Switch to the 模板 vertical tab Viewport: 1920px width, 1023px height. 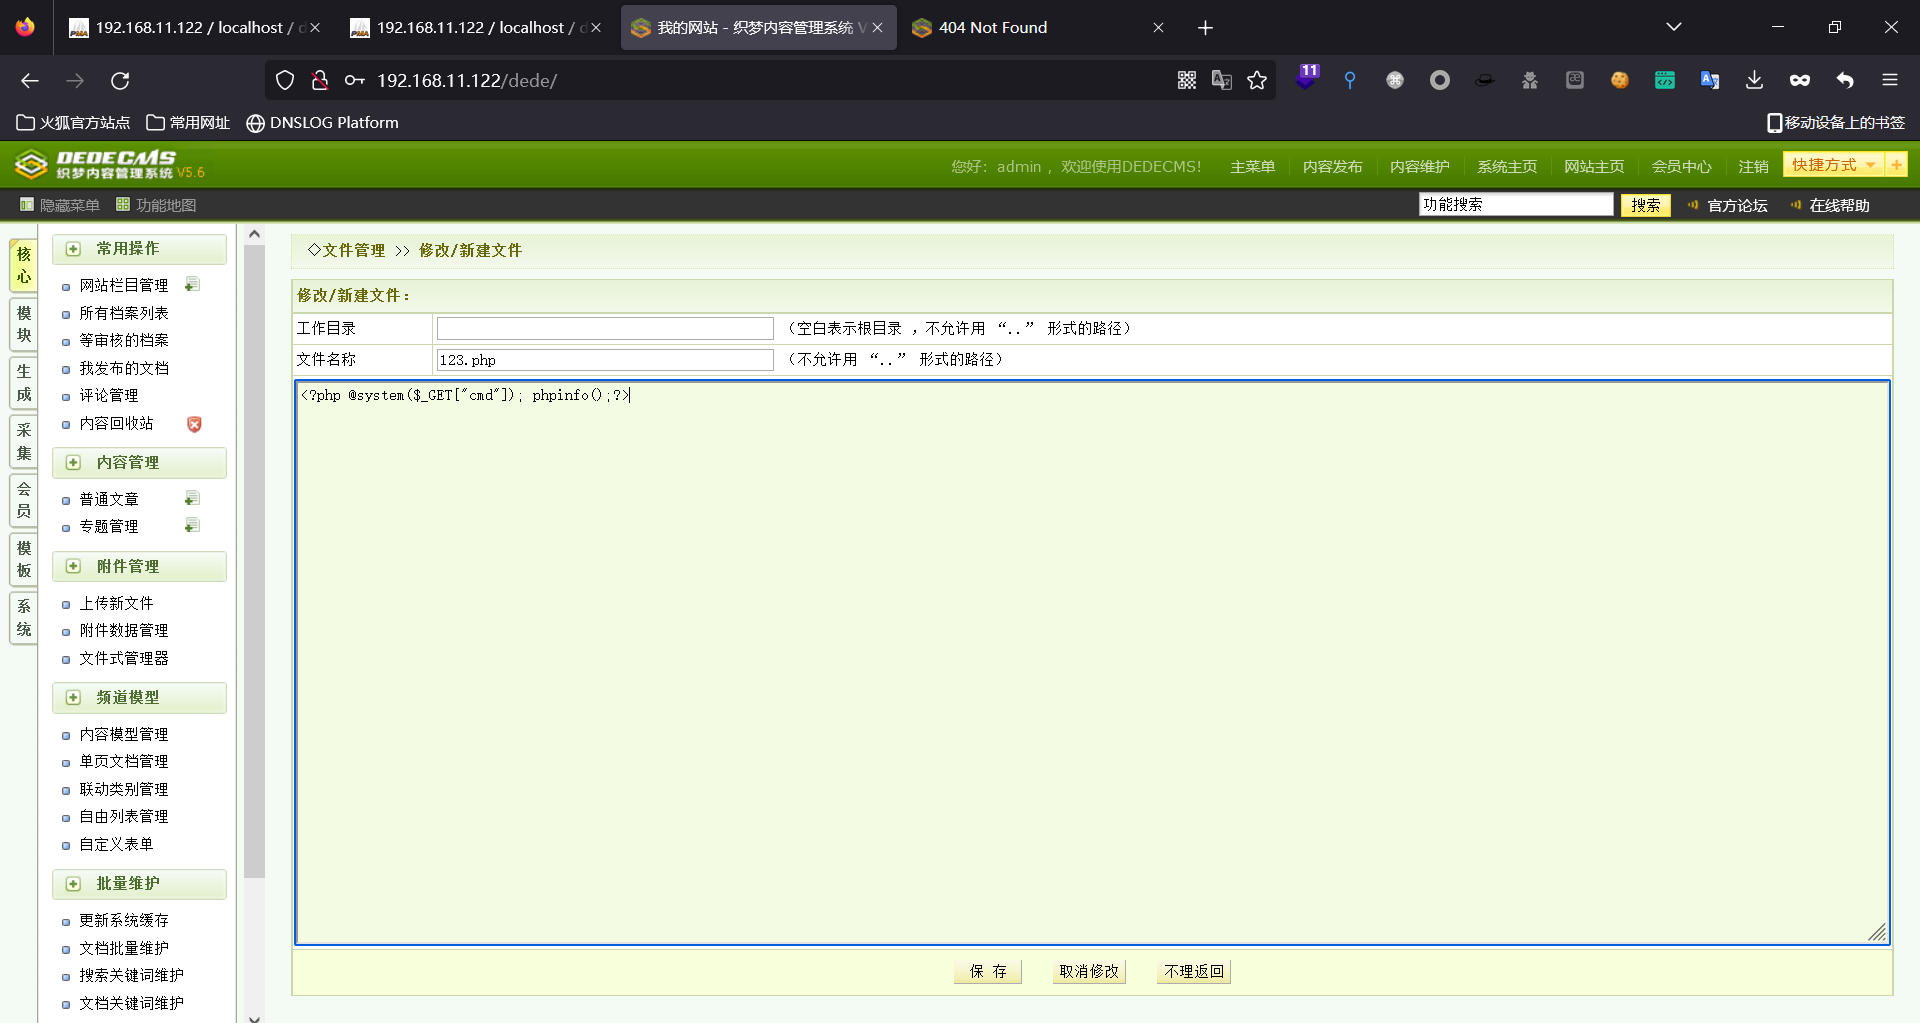[24, 560]
